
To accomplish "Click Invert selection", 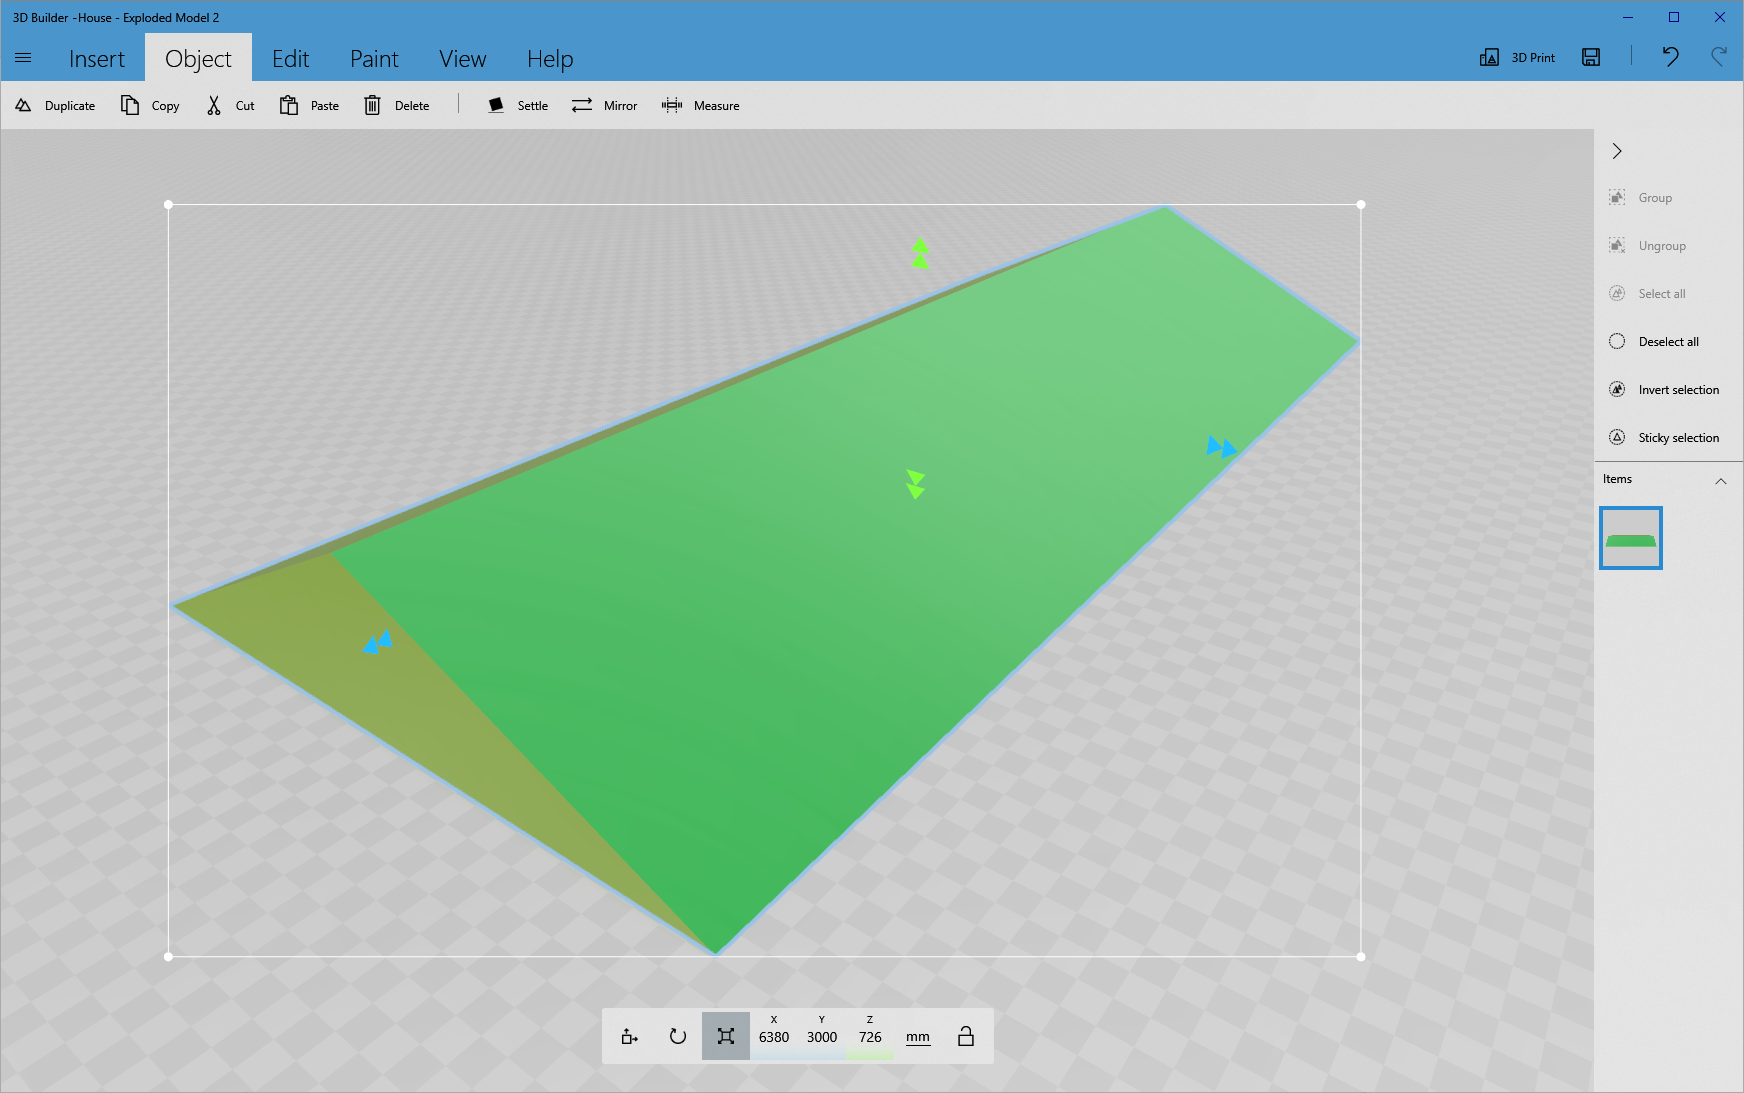I will tap(1665, 390).
